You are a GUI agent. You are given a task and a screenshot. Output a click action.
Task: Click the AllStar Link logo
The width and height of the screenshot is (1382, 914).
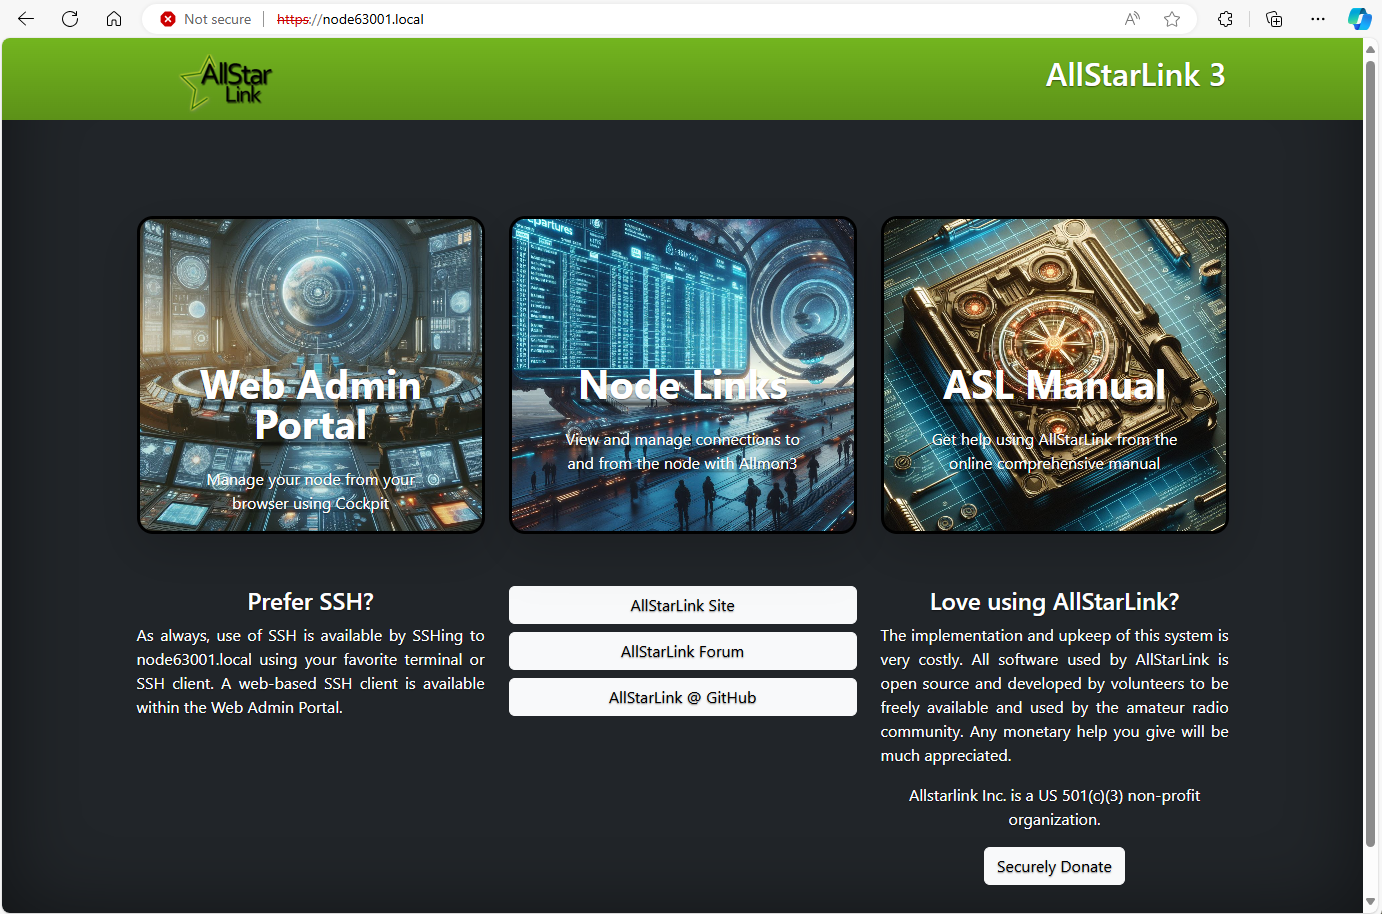[x=226, y=82]
